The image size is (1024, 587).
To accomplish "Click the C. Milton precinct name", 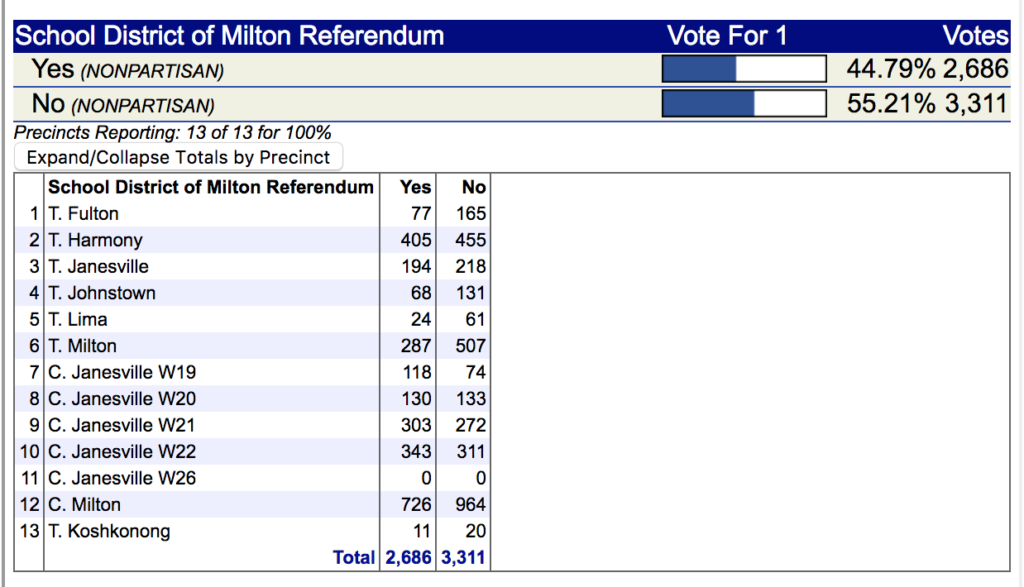I will pos(84,505).
